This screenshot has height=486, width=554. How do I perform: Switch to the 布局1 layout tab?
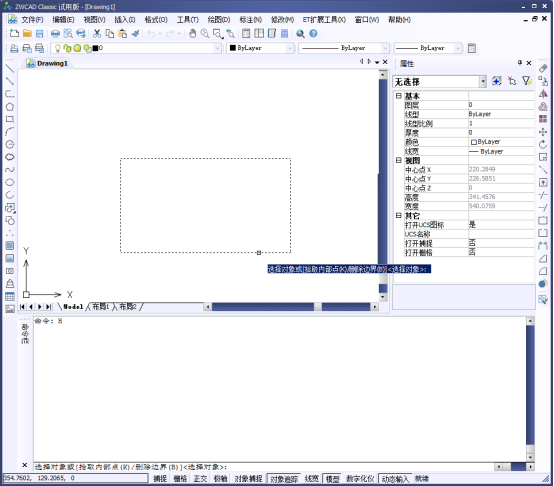pos(101,307)
